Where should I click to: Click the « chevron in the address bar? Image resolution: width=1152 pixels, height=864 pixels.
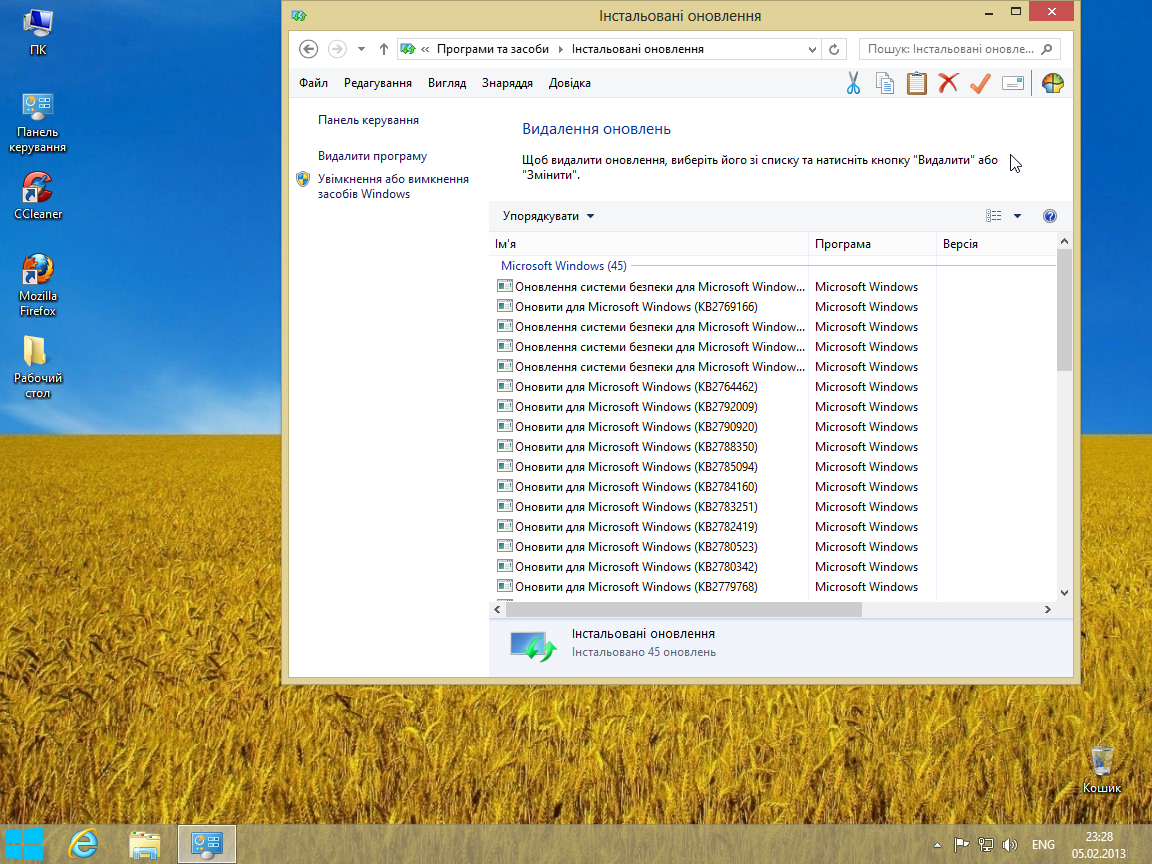coord(425,49)
